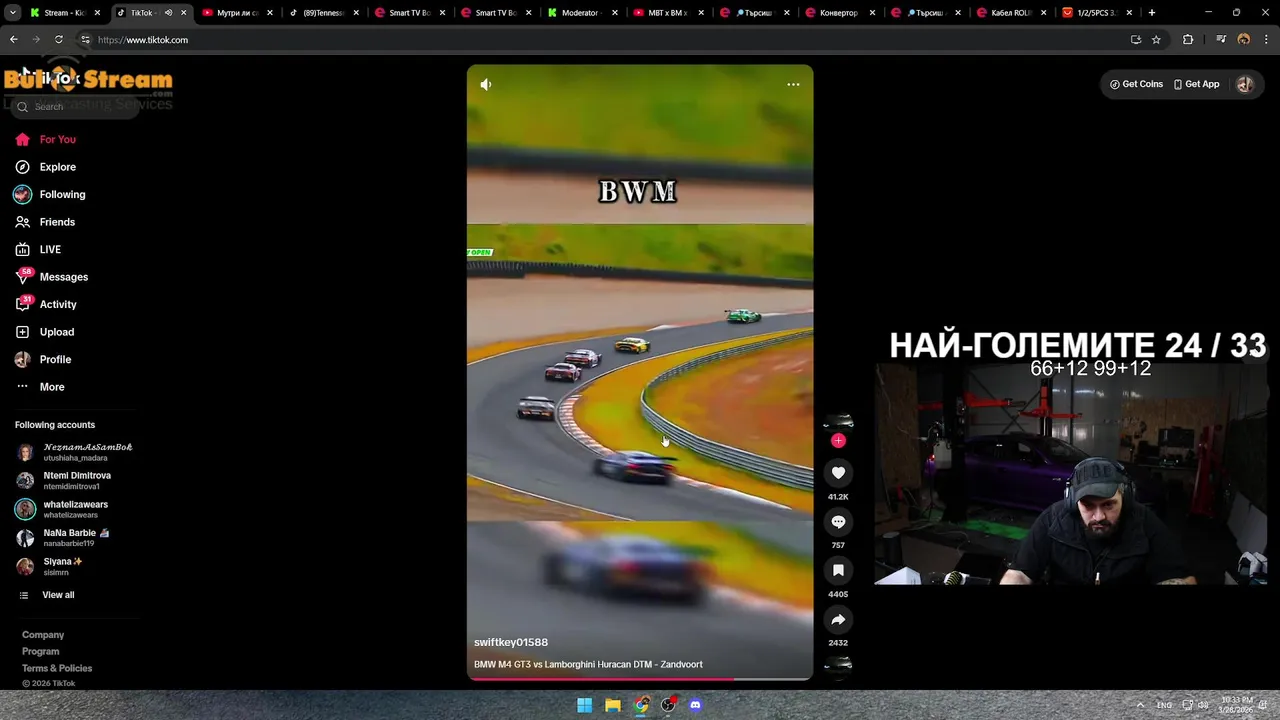Click the BMW M4 GT3 video caption

tap(588, 664)
